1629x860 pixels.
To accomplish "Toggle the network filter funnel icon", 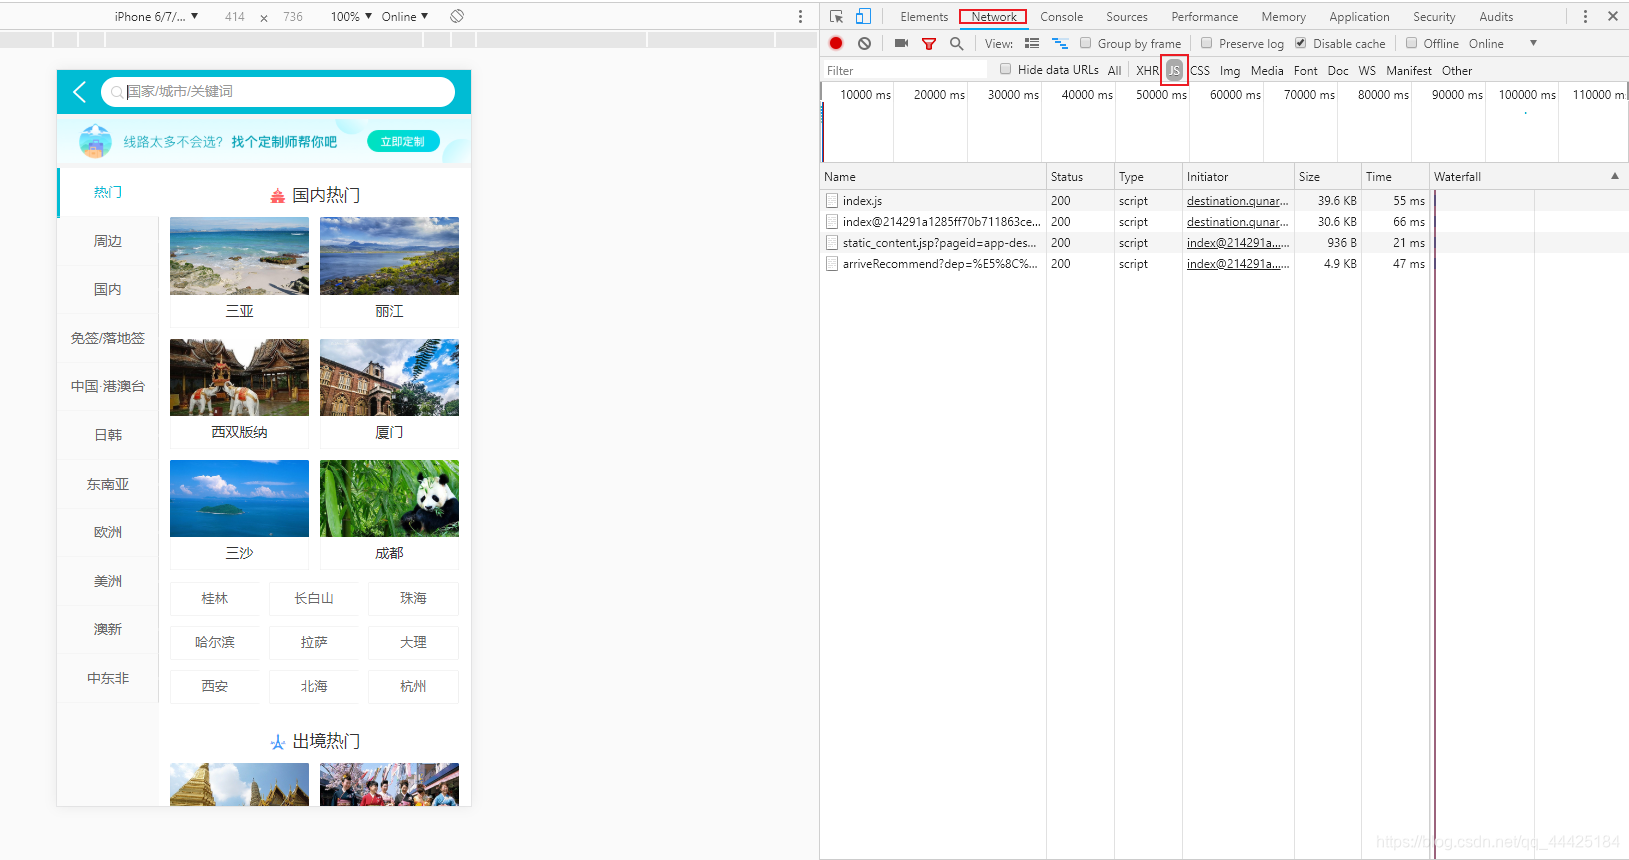I will point(929,43).
